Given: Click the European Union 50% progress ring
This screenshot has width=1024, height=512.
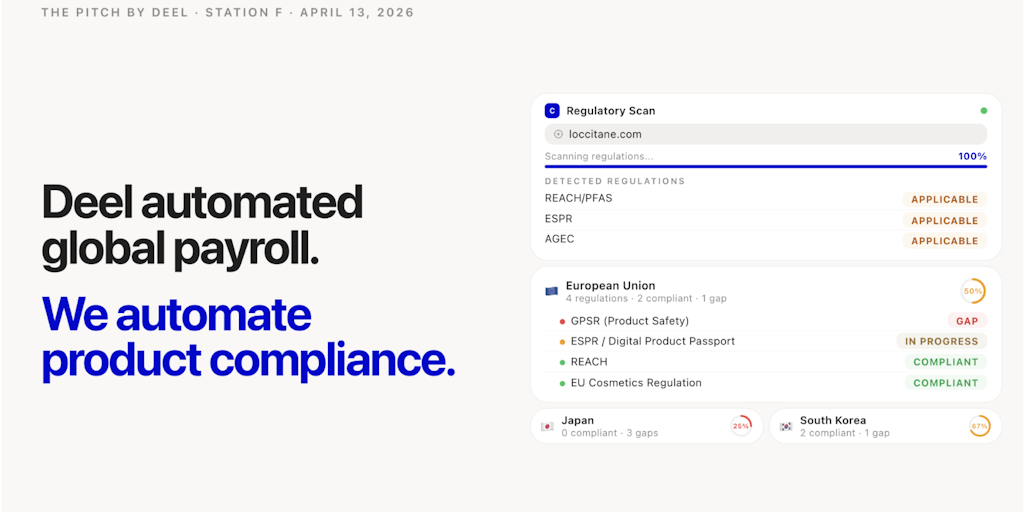Looking at the screenshot, I should click(x=973, y=291).
